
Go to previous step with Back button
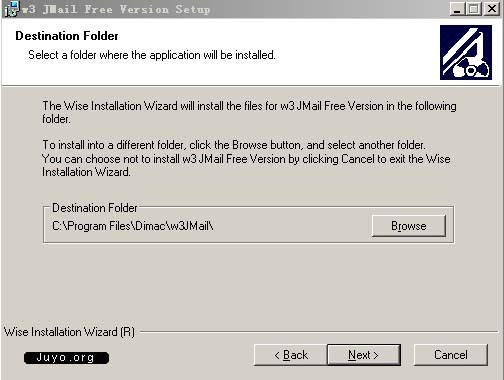[291, 355]
